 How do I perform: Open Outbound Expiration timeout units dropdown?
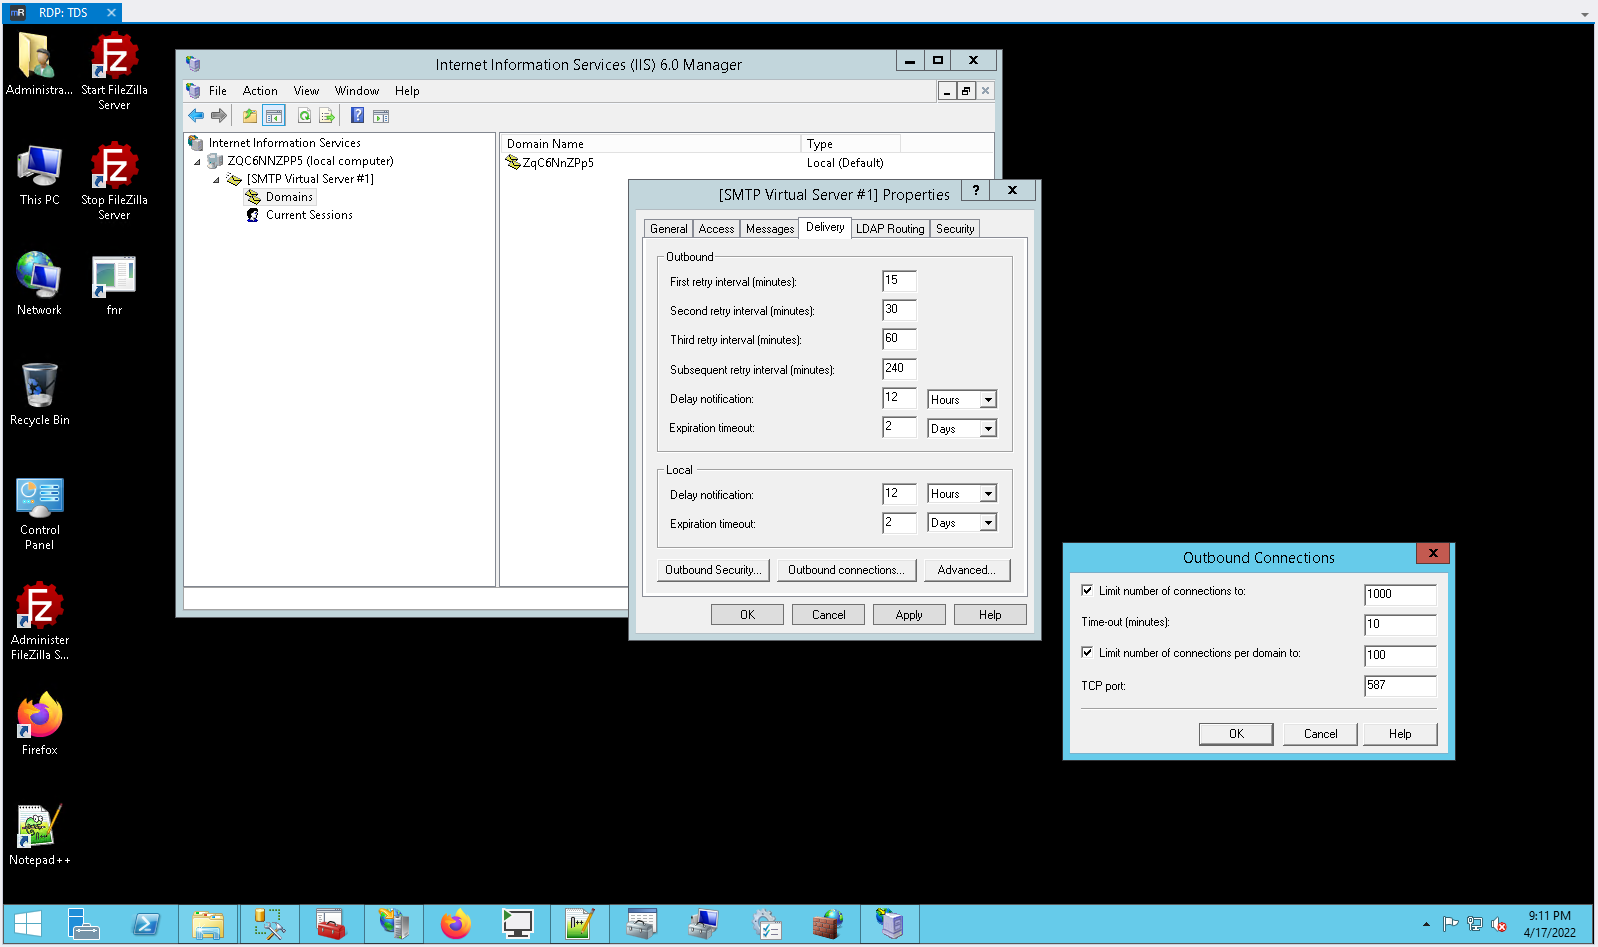coord(988,429)
